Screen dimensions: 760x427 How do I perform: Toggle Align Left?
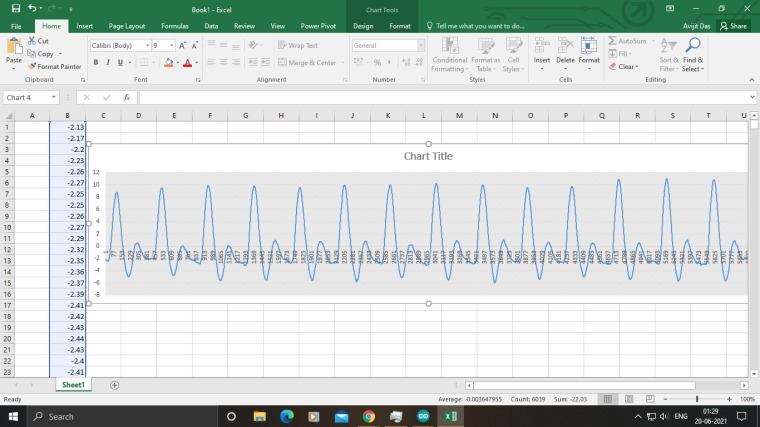pyautogui.click(x=211, y=63)
